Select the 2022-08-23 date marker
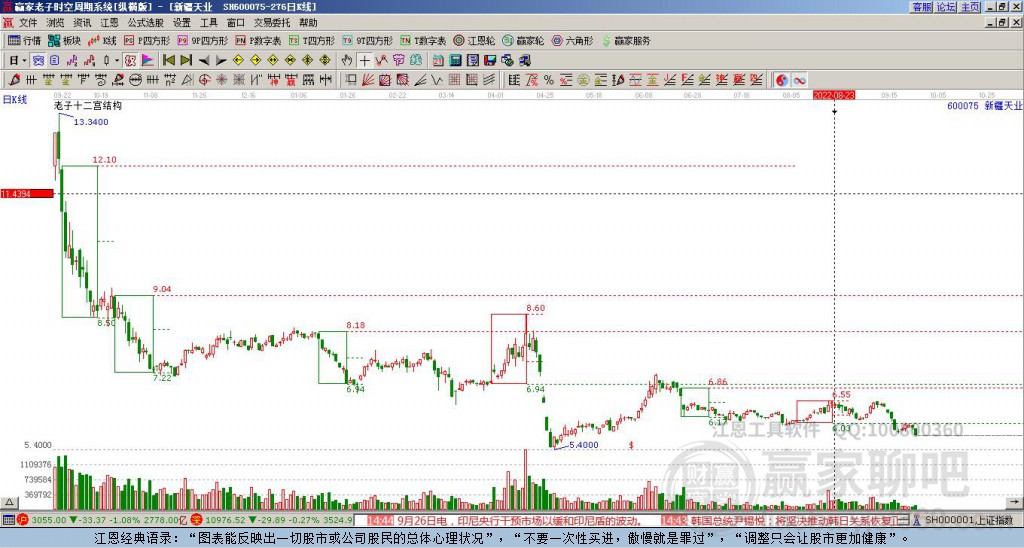The height and width of the screenshot is (548, 1024). pyautogui.click(x=834, y=95)
